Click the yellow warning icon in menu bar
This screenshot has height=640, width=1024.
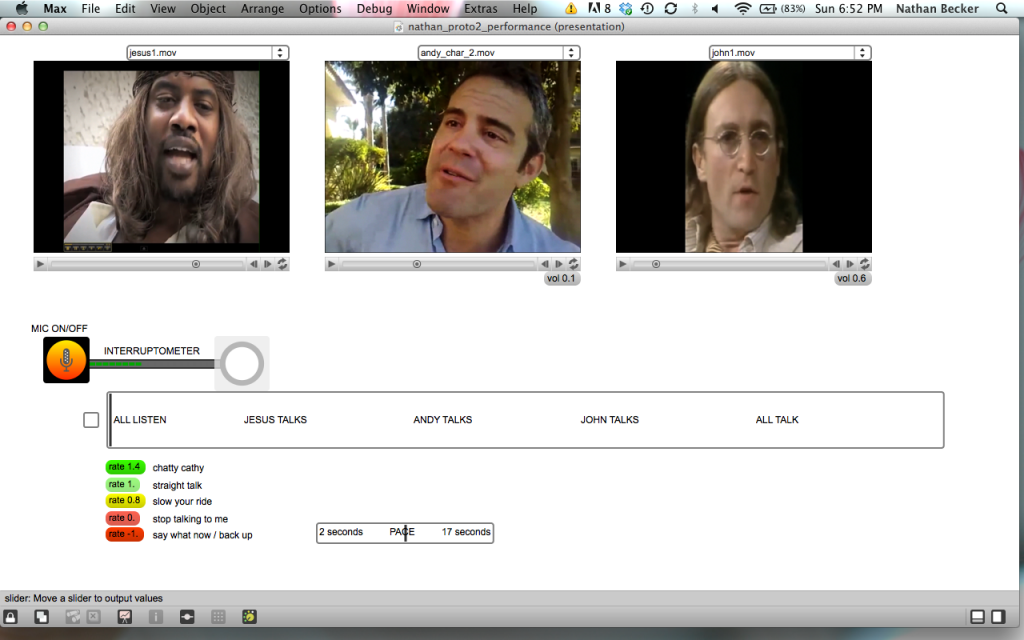(571, 8)
